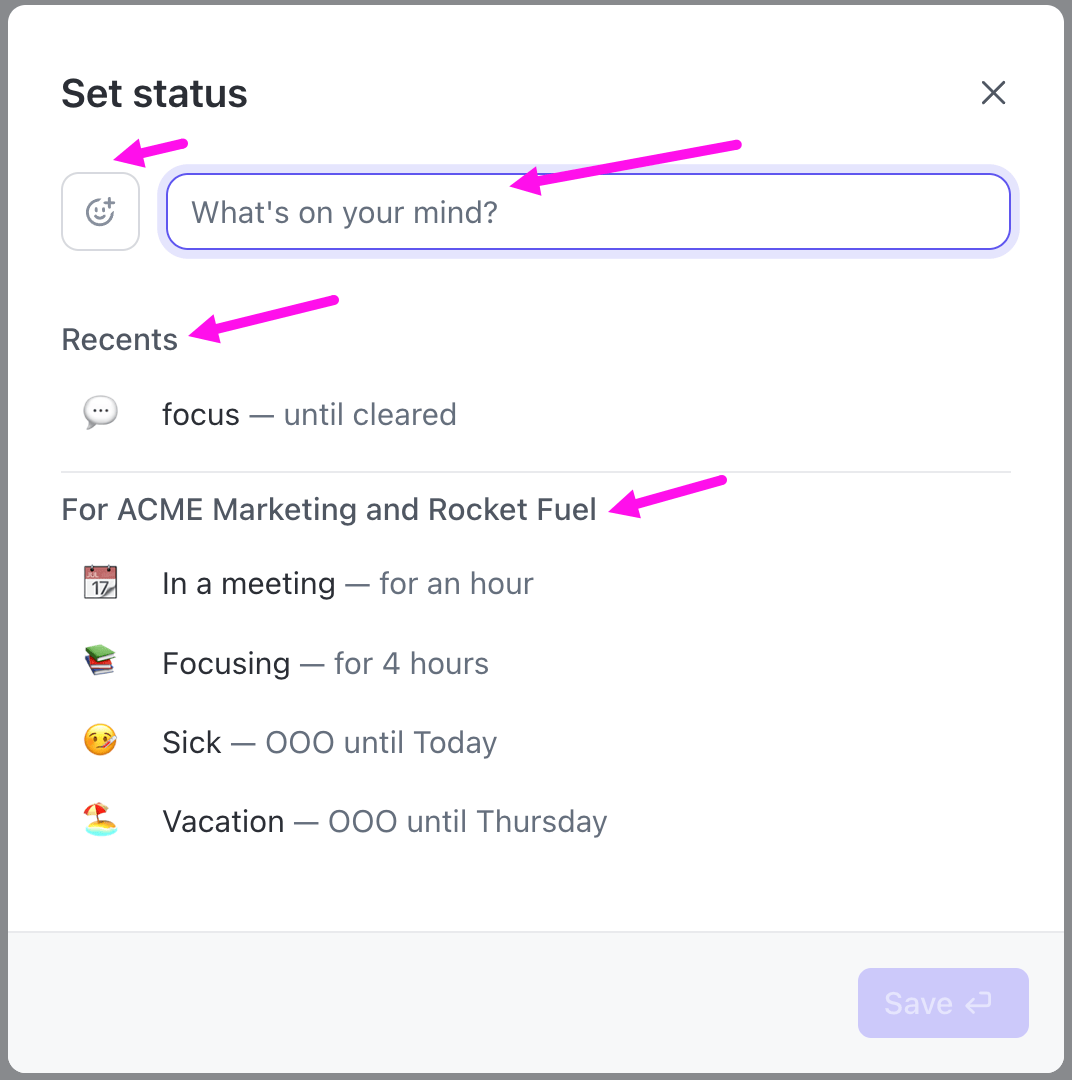Reuse the recent focus status
The width and height of the screenshot is (1072, 1080).
click(x=309, y=413)
